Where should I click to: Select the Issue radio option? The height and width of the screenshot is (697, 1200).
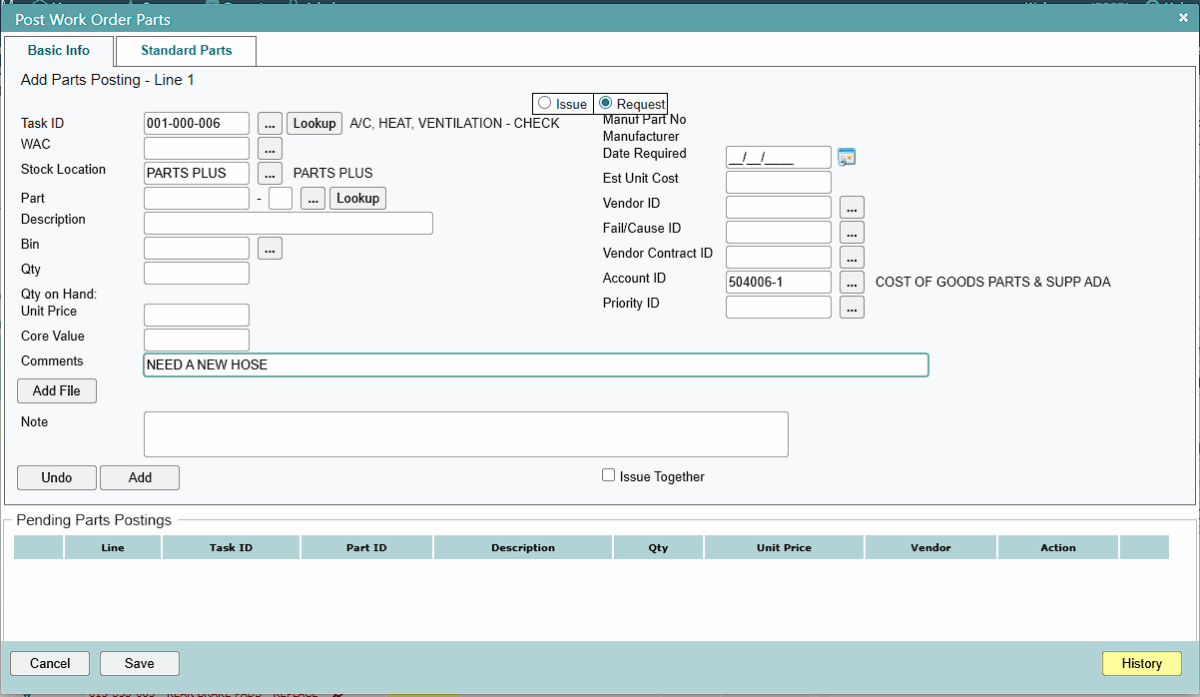[544, 103]
